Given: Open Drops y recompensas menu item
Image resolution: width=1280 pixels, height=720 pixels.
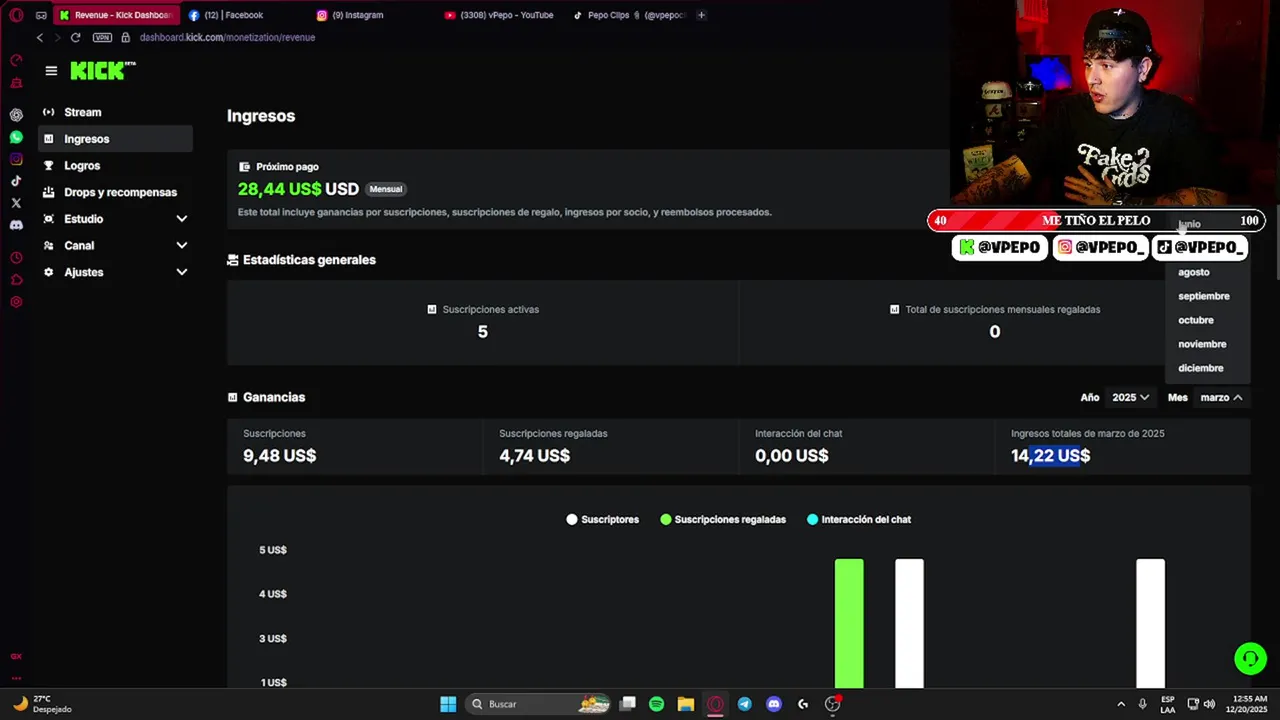Looking at the screenshot, I should pyautogui.click(x=116, y=192).
